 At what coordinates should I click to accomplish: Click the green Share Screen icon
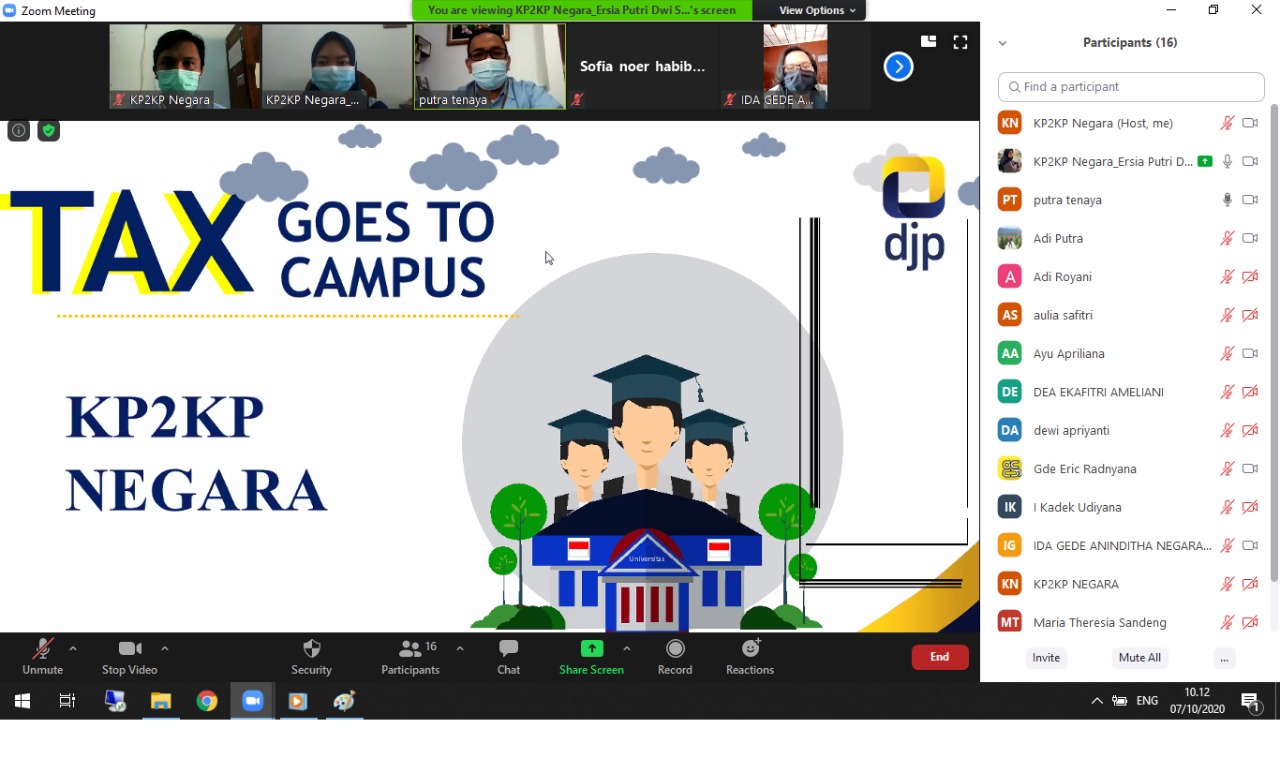click(592, 649)
